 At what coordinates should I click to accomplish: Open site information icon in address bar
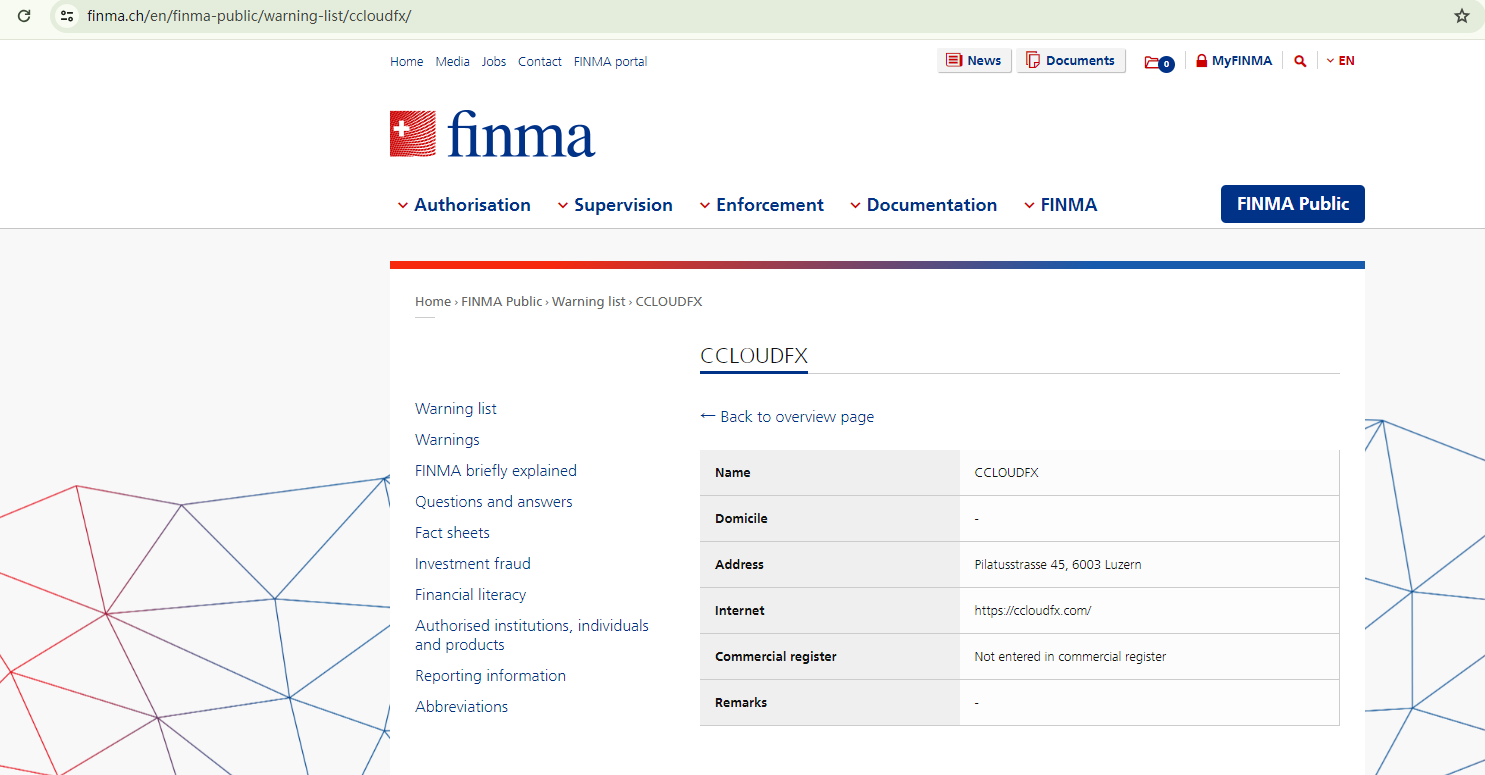point(67,16)
